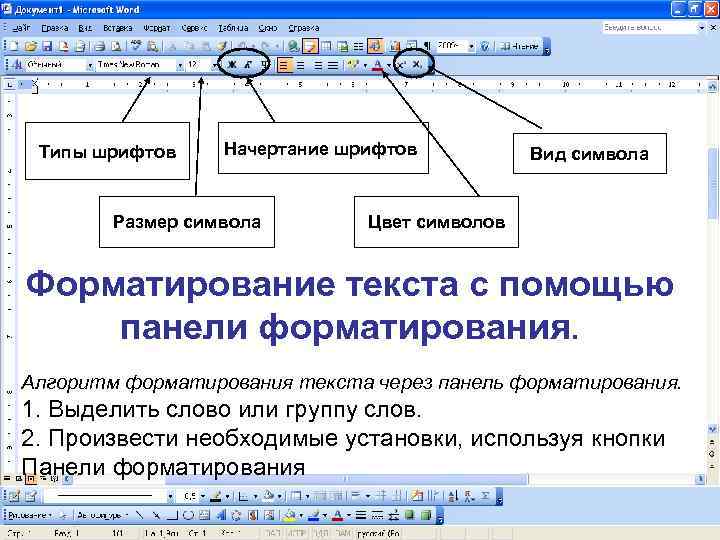Viewport: 720px width, 540px height.
Task: Draw an Oval with Drawing toolbar
Action: [x=188, y=515]
